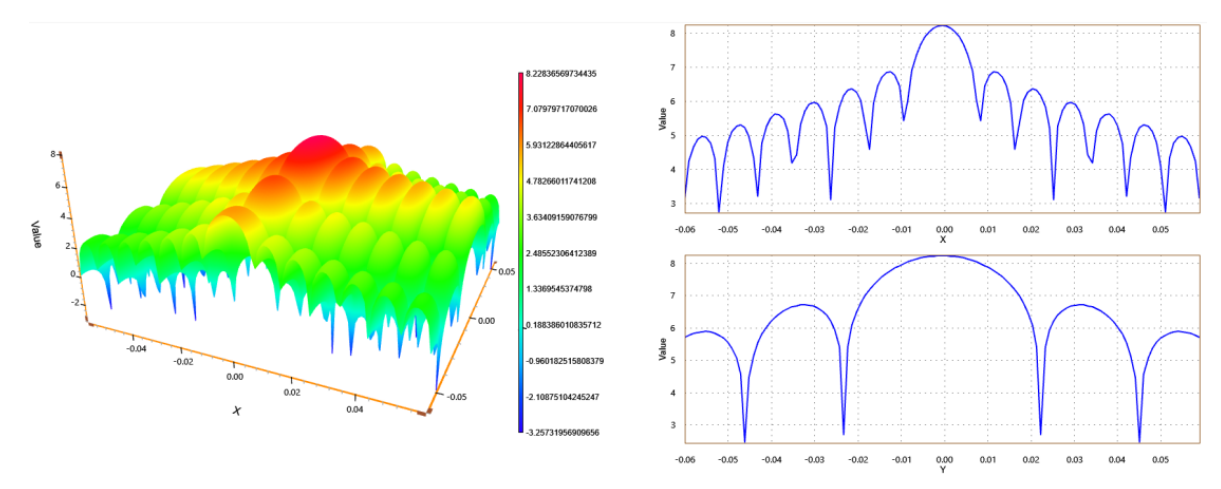The height and width of the screenshot is (489, 1221).
Task: Click the deep minimum near 0.045 in Y chart
Action: (x=1139, y=438)
